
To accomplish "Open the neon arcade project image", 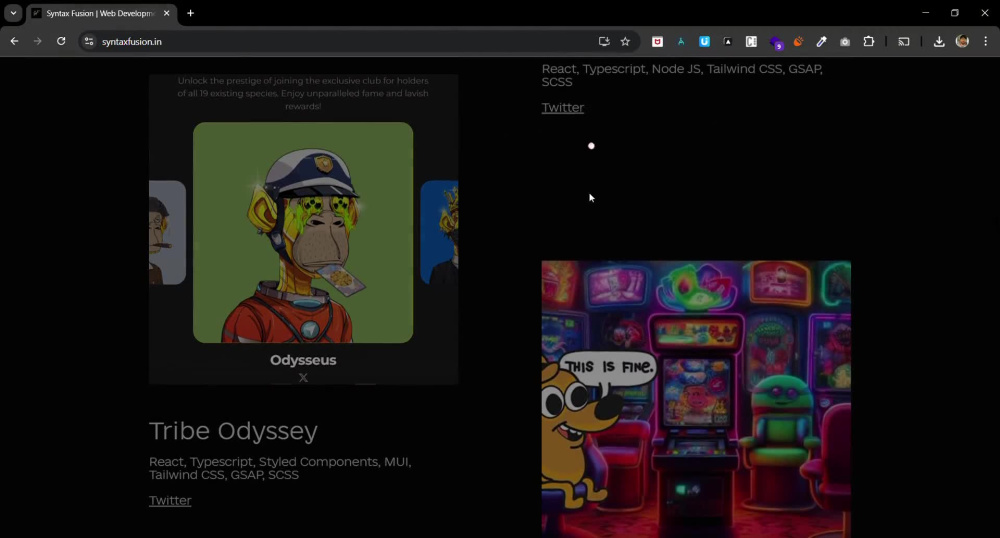I will click(696, 398).
